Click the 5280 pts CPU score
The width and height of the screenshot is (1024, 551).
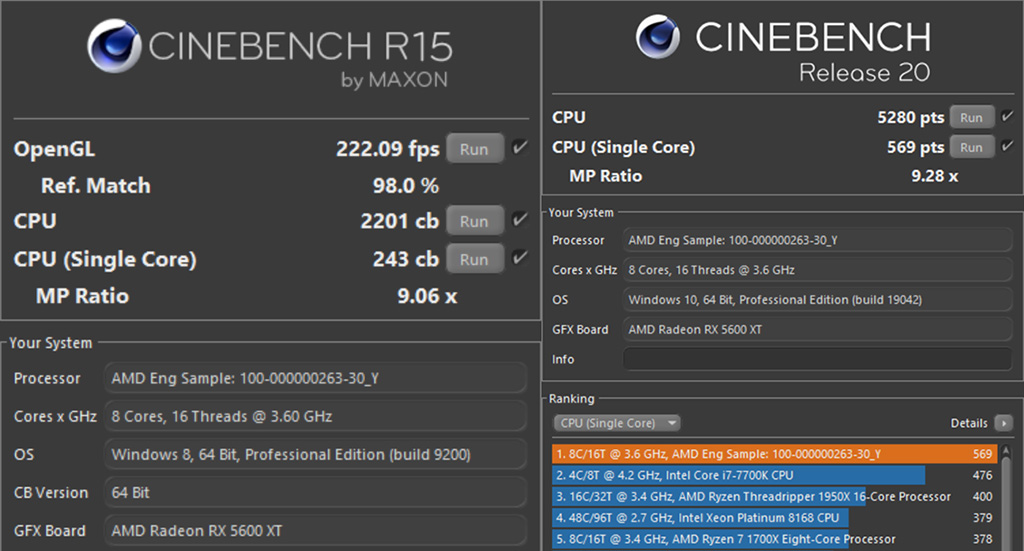(x=910, y=118)
